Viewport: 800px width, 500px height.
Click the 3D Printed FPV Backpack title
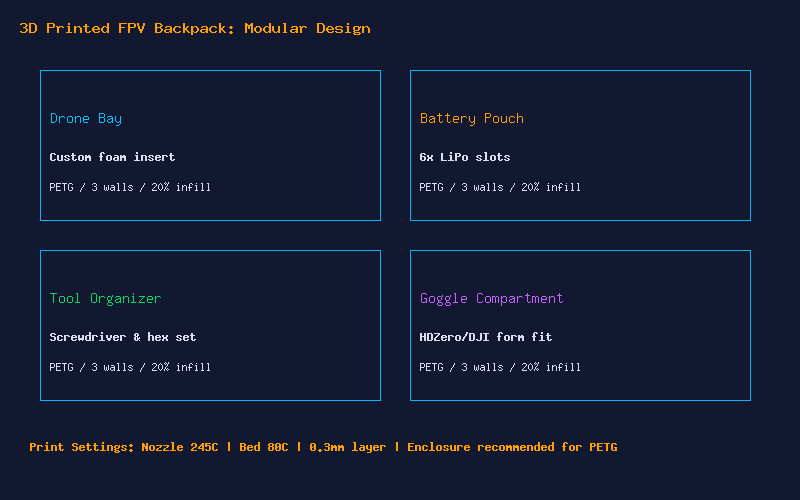coord(195,29)
